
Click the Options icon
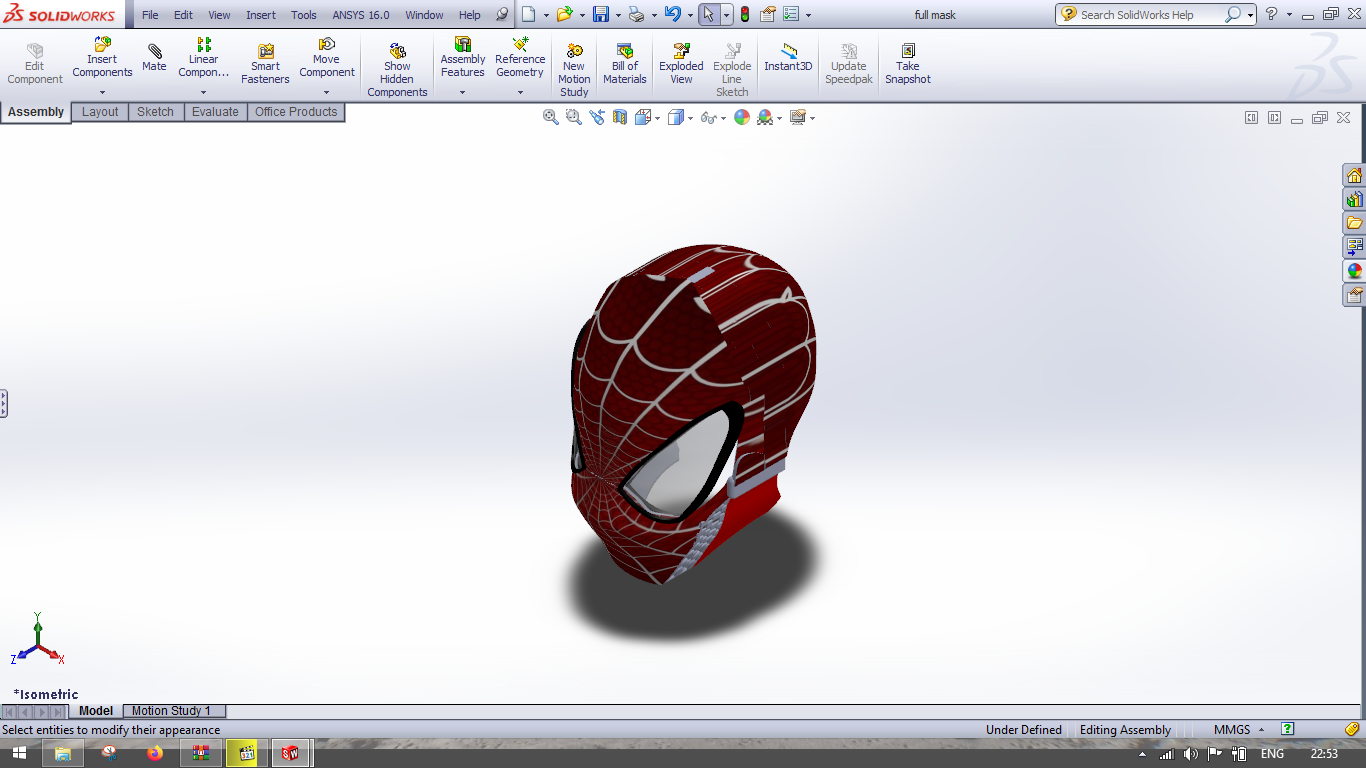(x=791, y=14)
